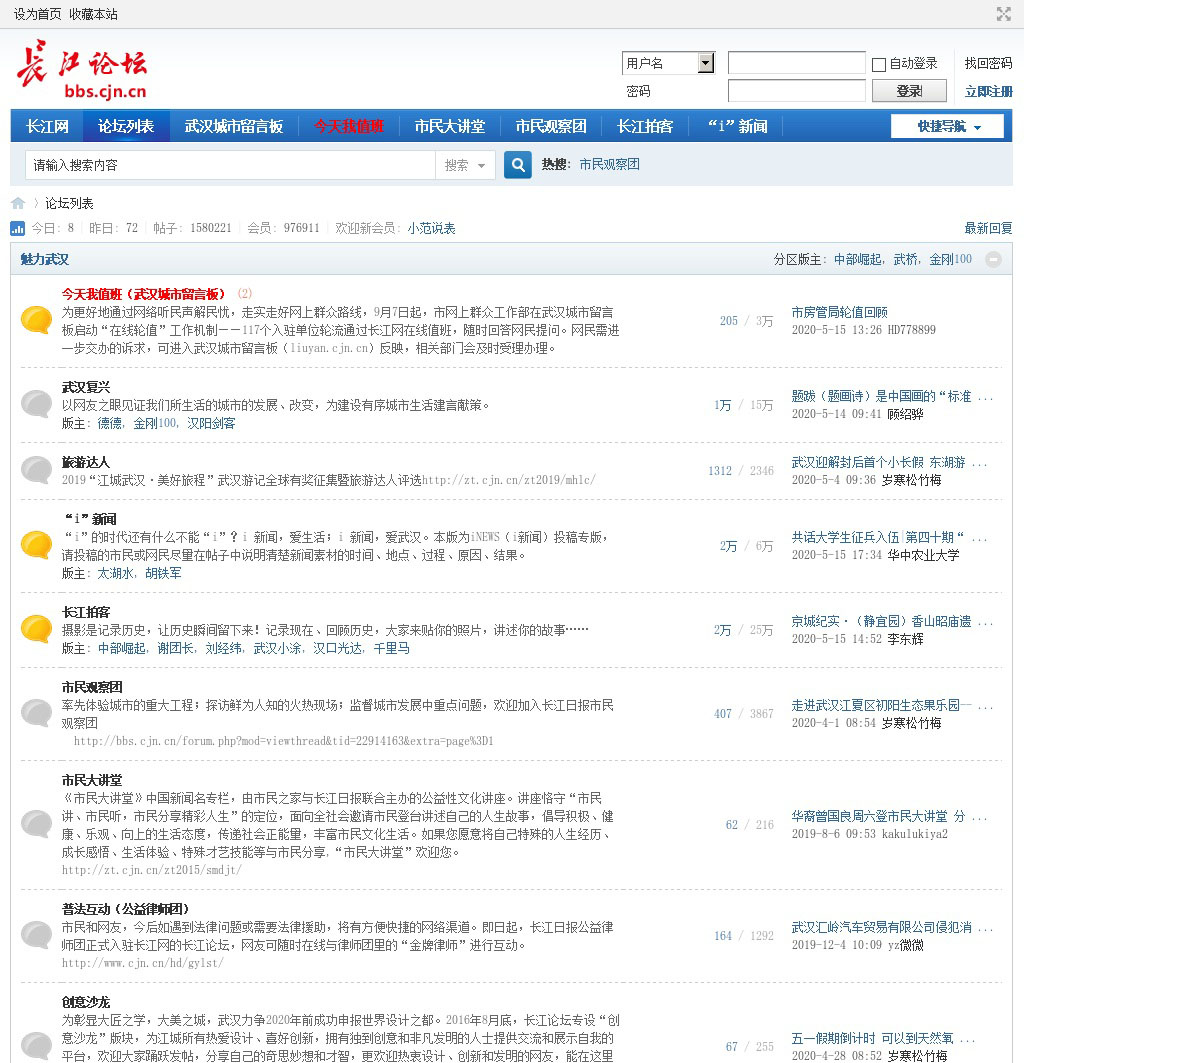
Task: Open the 用户名 login type dropdown
Action: 705,63
